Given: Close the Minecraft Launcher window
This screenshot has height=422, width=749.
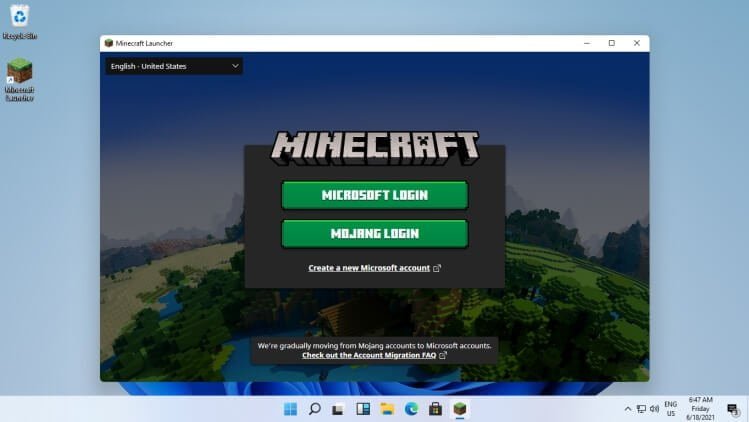Looking at the screenshot, I should (637, 43).
